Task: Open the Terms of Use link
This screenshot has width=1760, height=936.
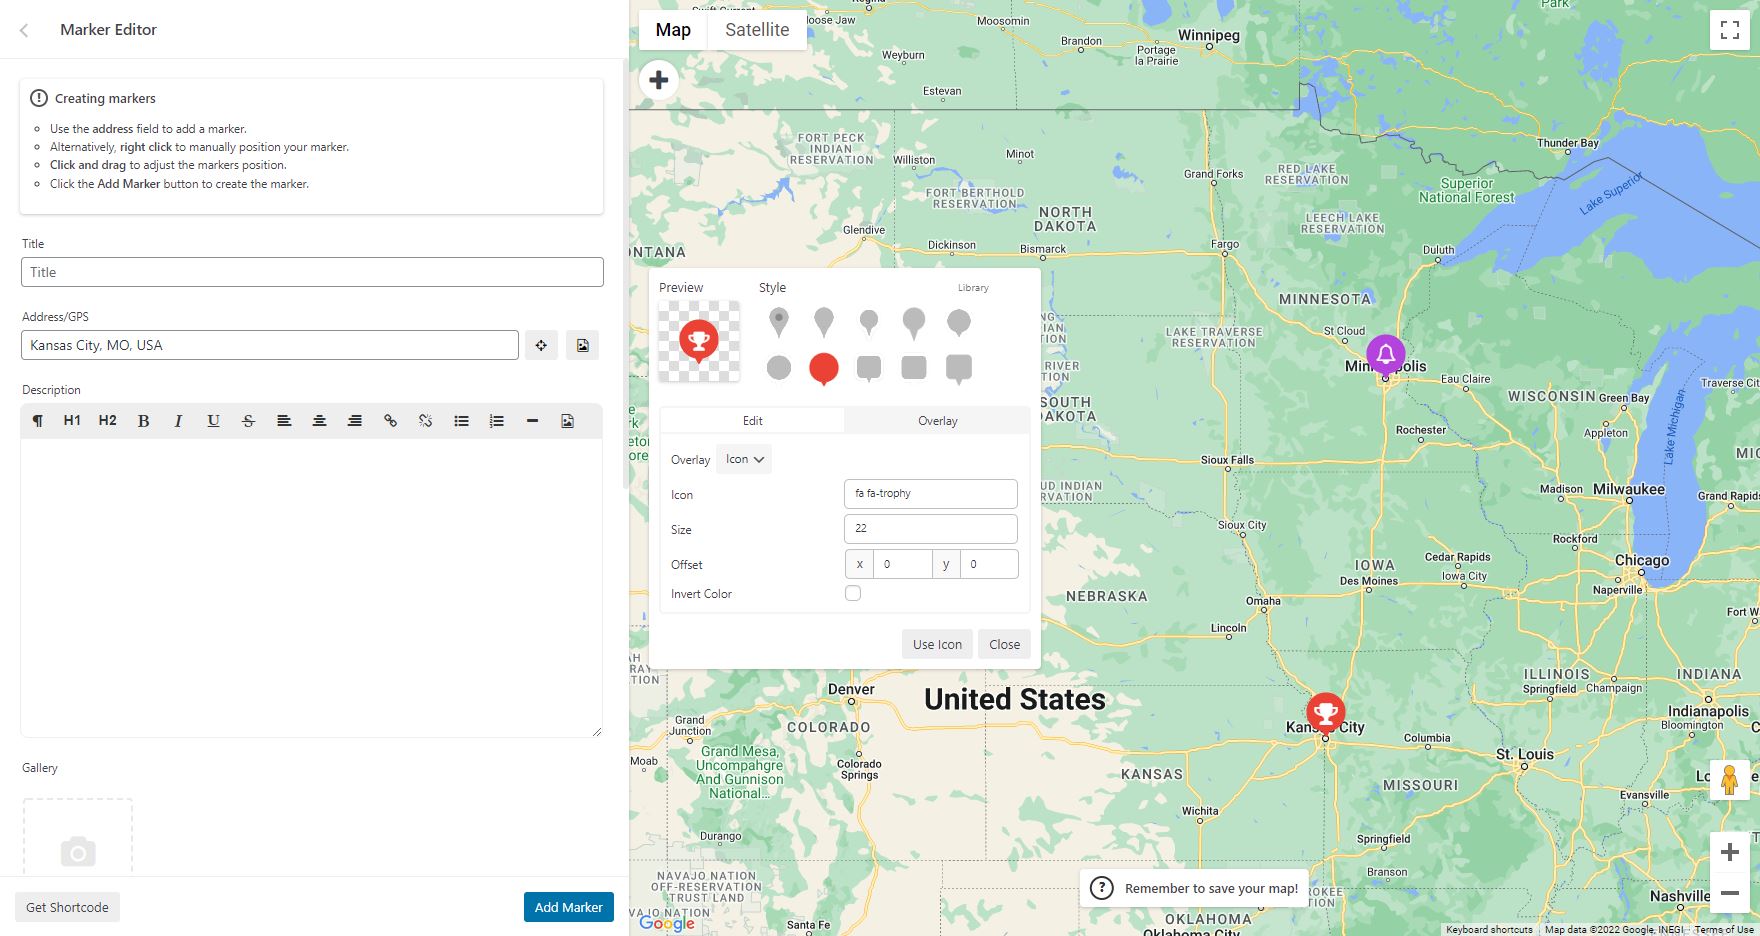Action: tap(1724, 929)
